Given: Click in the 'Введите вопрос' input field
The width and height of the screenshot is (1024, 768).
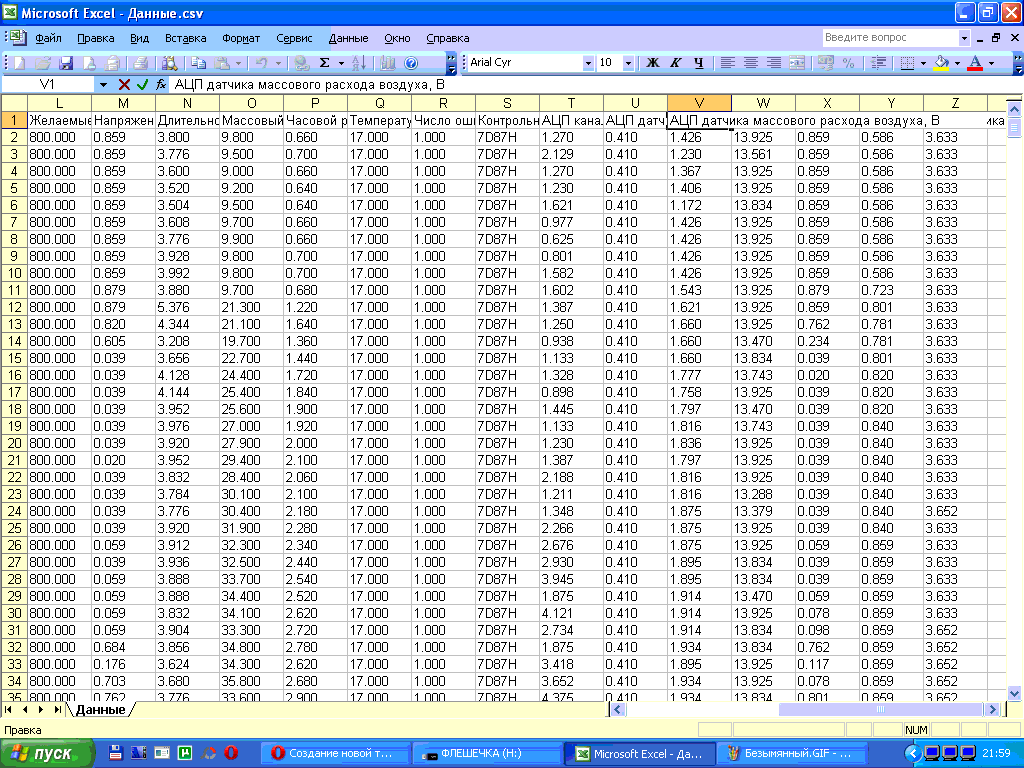Looking at the screenshot, I should click(x=890, y=38).
